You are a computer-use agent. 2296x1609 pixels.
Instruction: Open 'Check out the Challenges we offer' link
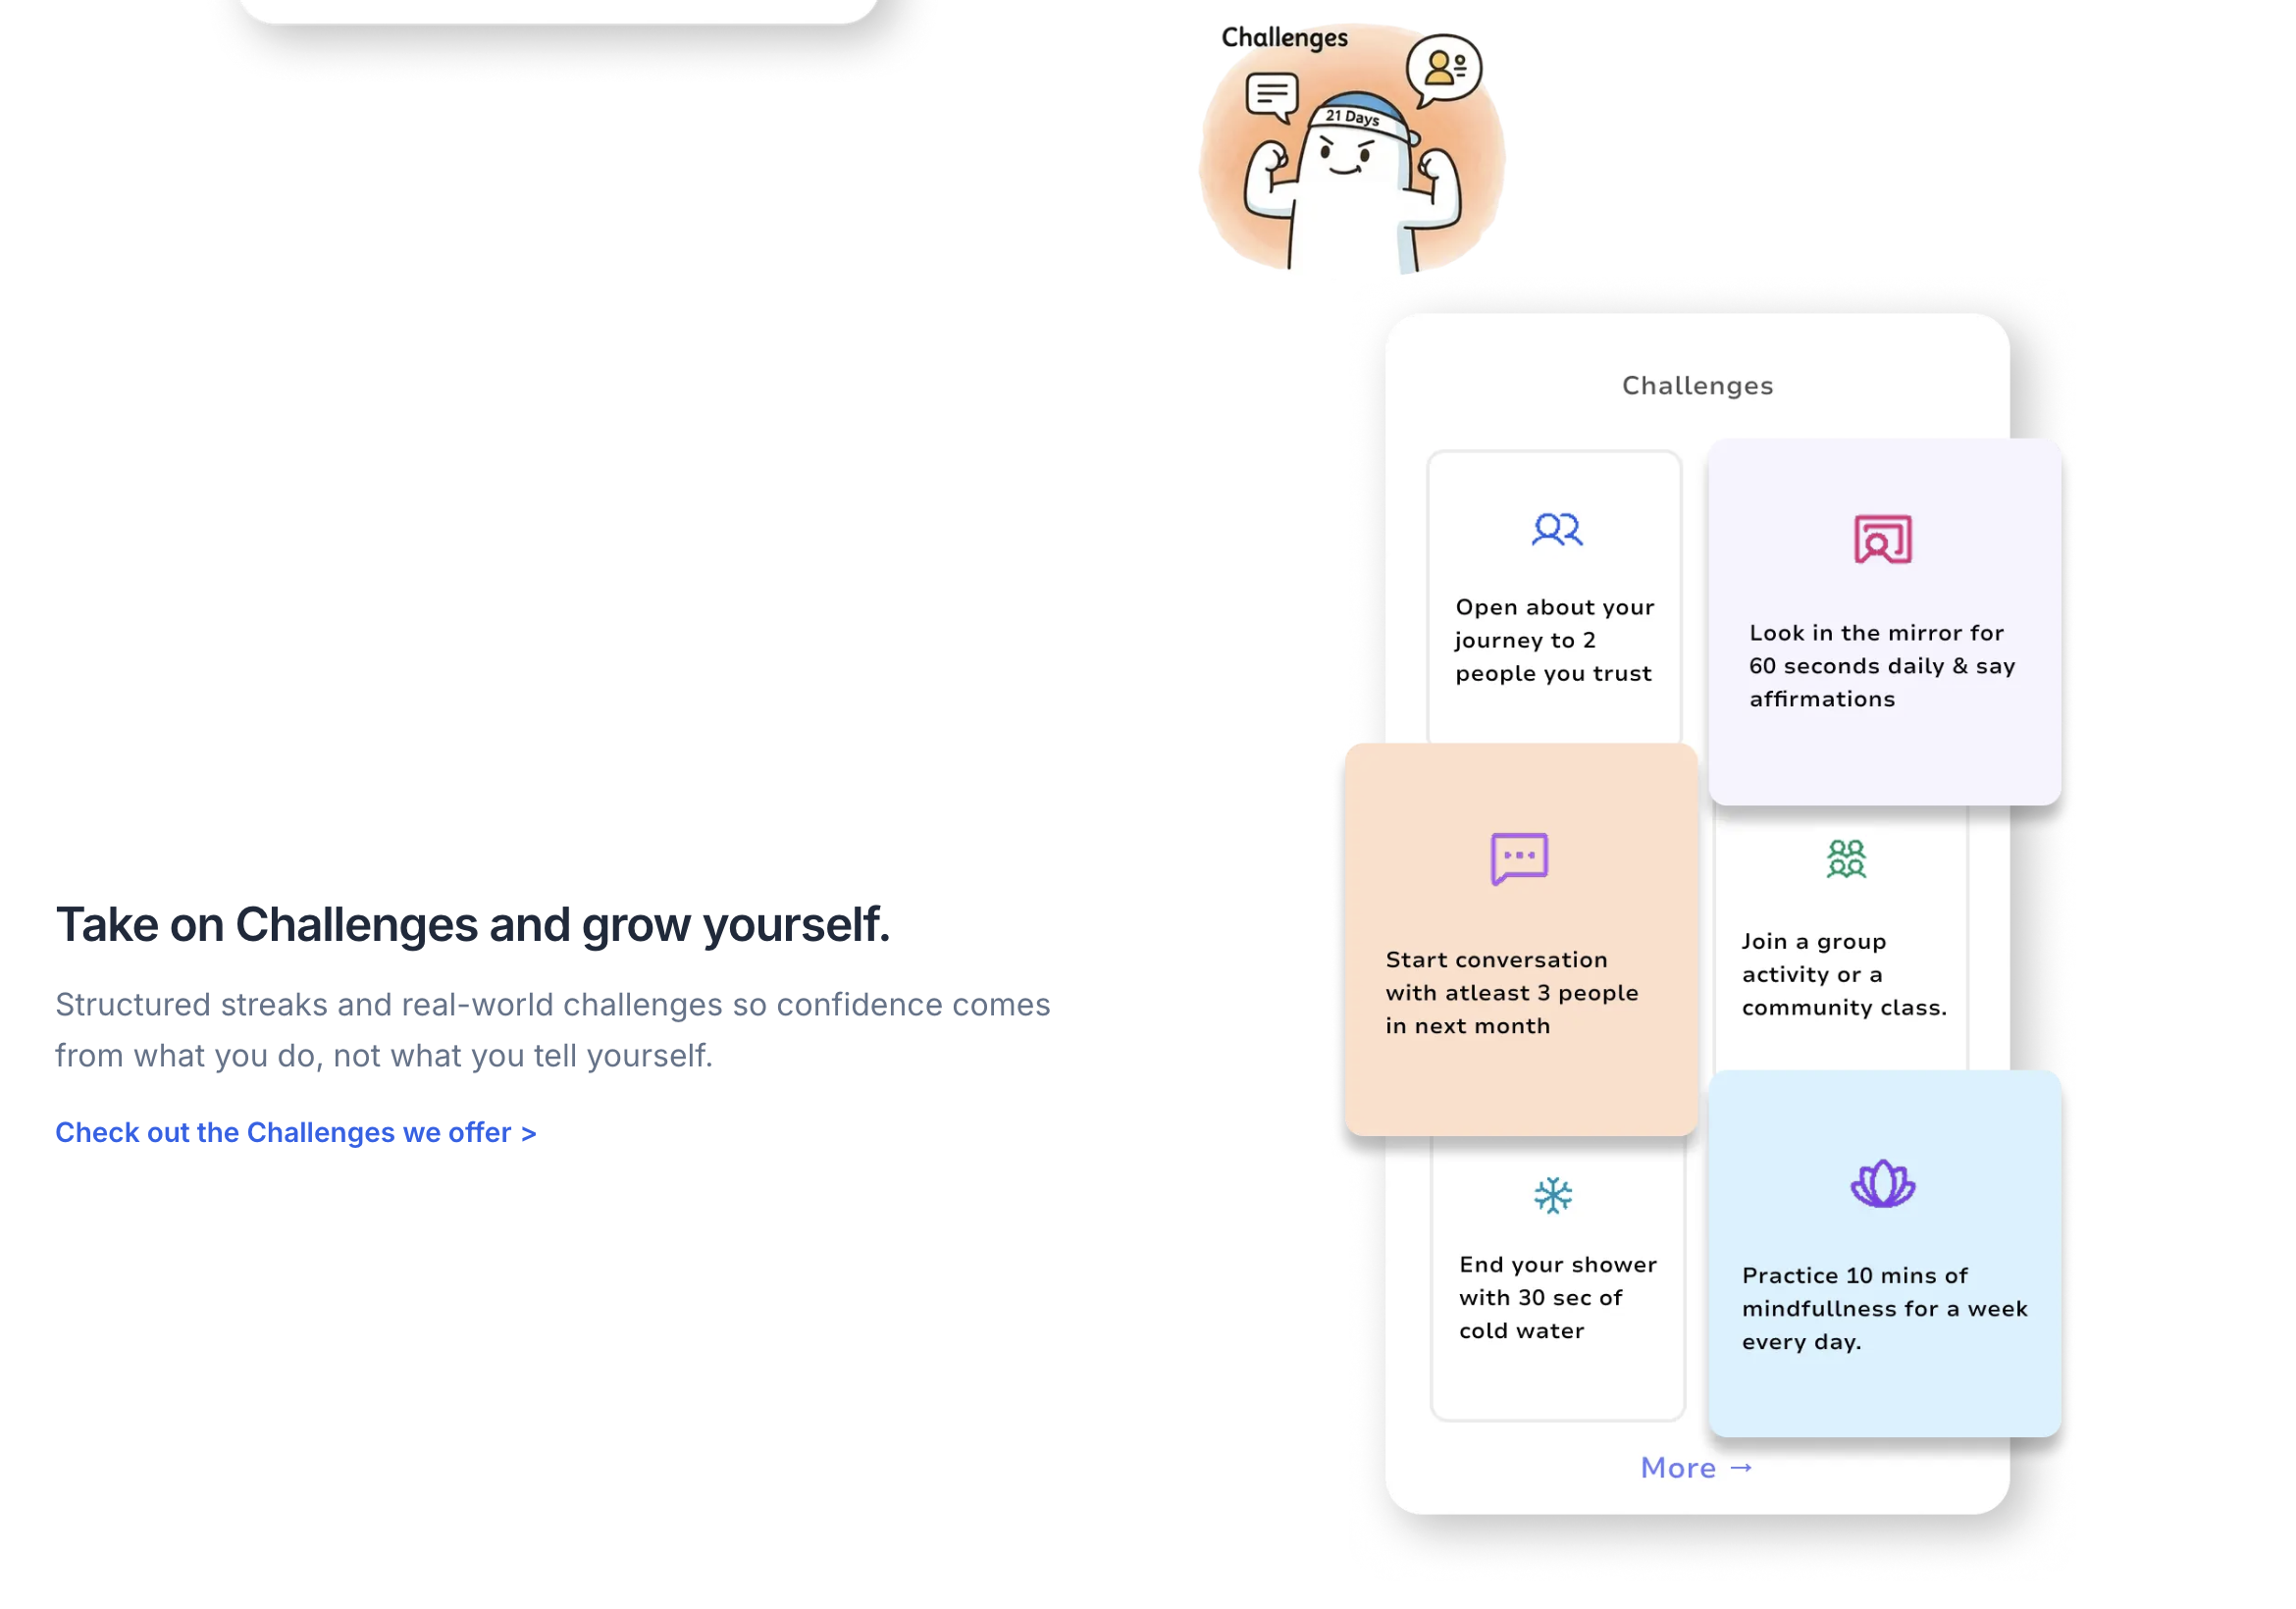(x=296, y=1132)
